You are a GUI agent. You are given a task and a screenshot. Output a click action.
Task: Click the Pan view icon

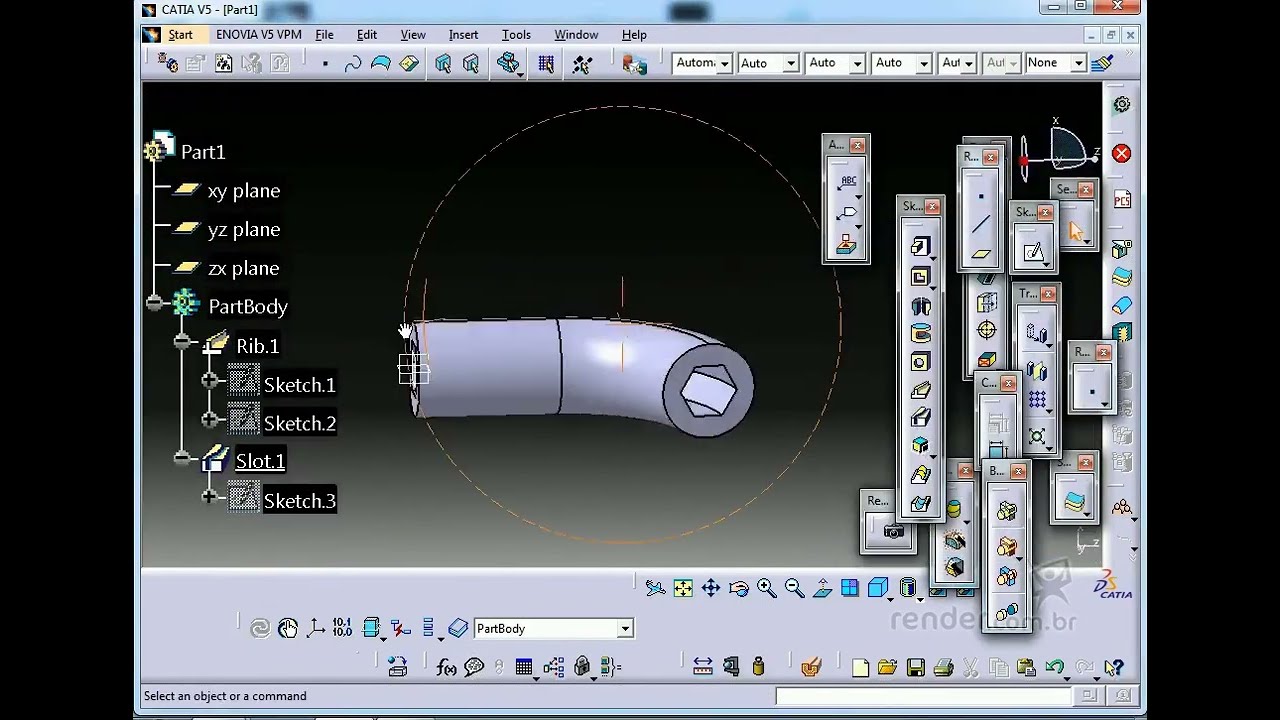click(711, 588)
